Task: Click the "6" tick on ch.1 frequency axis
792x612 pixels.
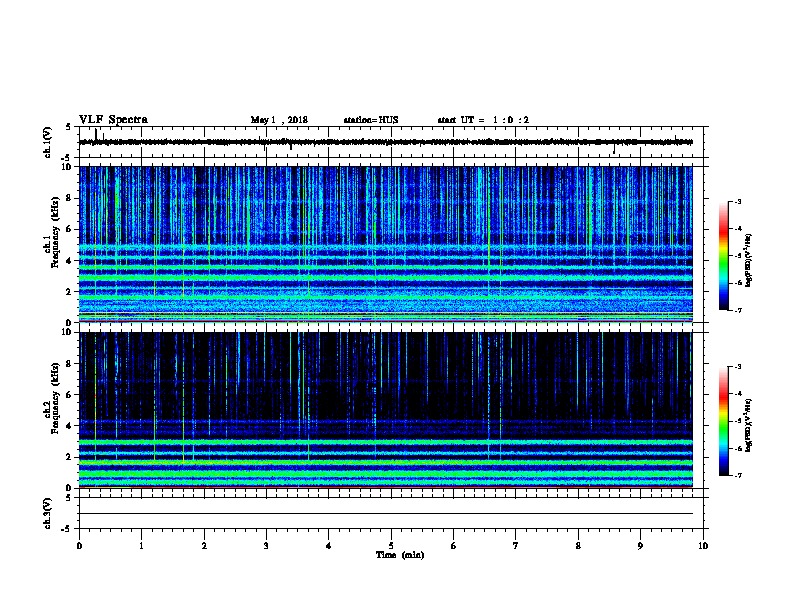Action: point(69,229)
